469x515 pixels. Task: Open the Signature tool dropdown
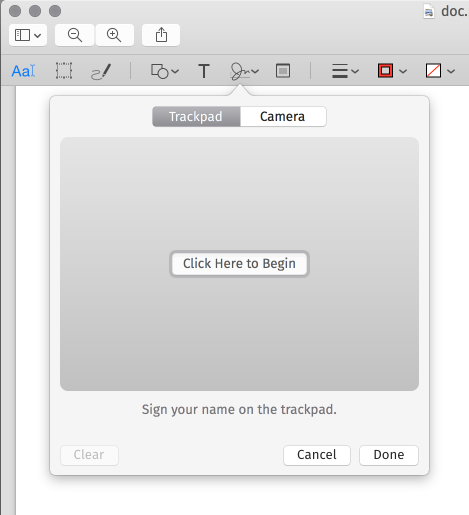[x=244, y=71]
